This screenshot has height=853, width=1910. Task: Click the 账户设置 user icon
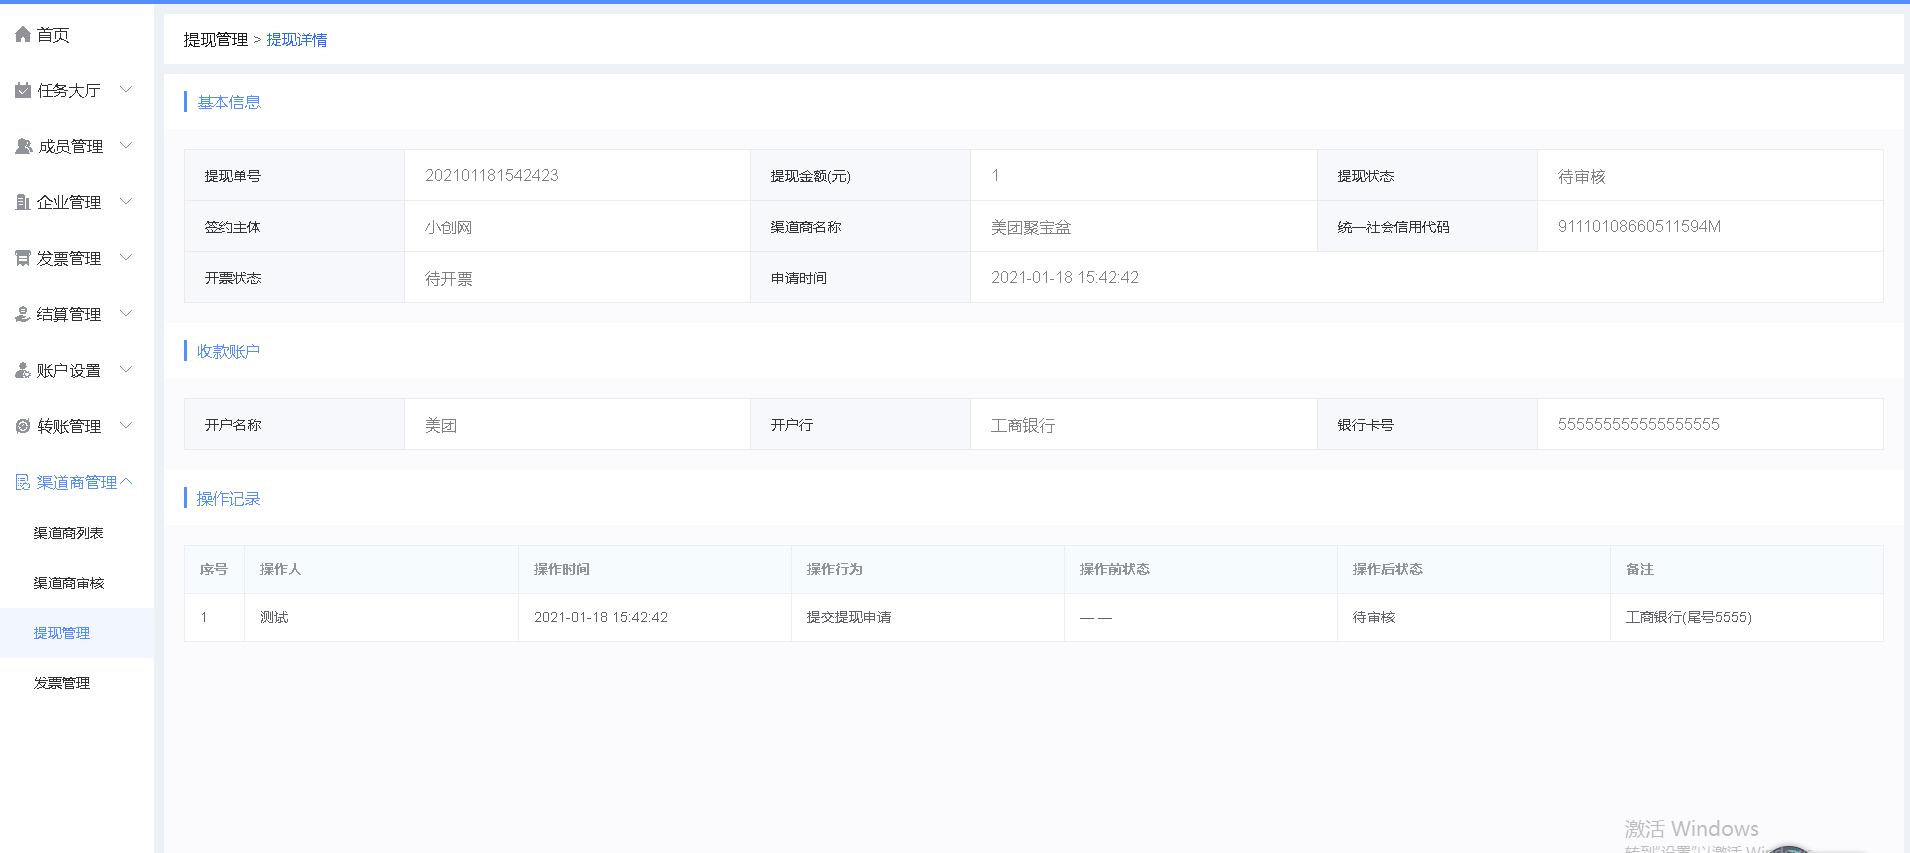coord(23,371)
